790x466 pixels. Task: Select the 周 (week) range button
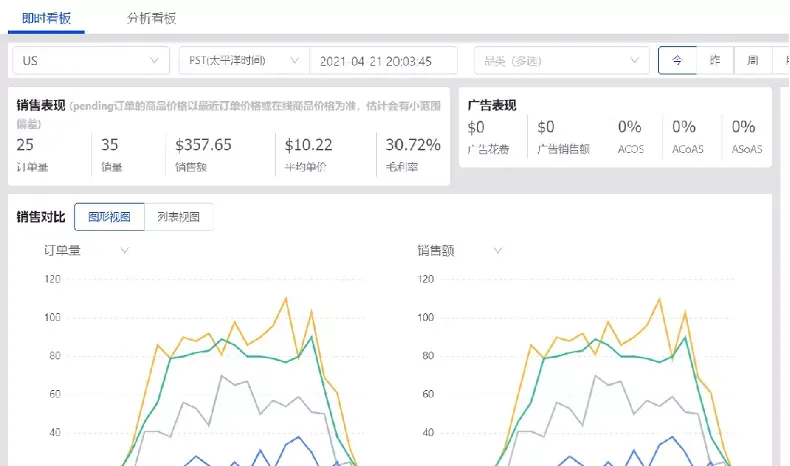point(753,60)
